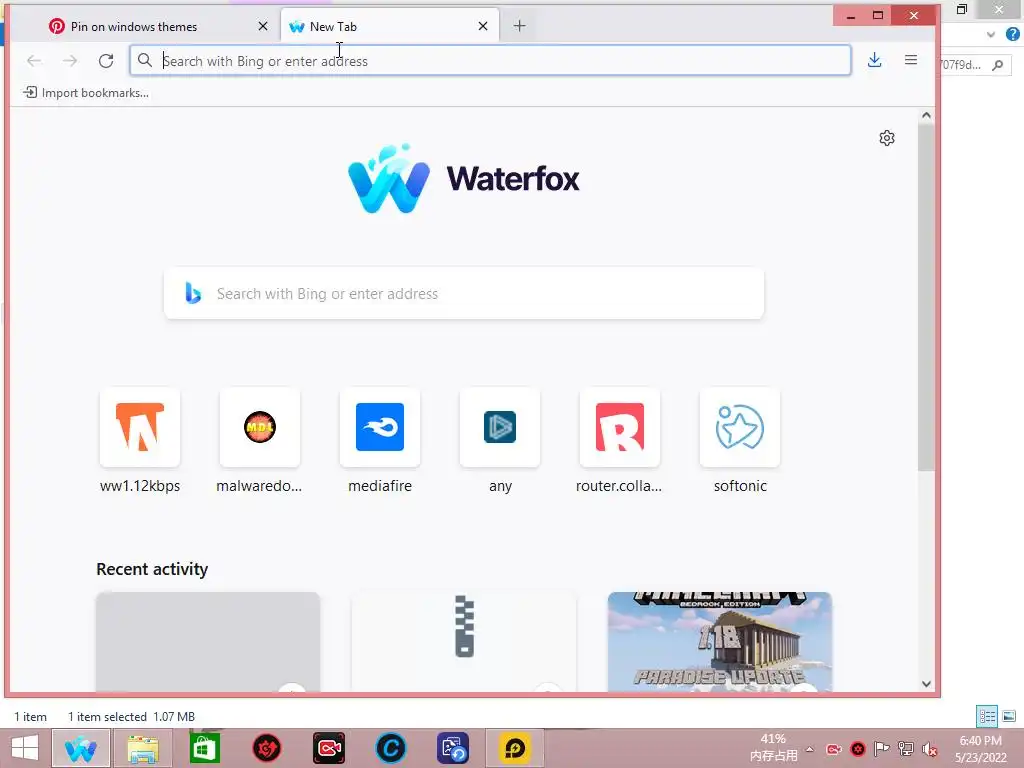Close the Pin on windows themes tab
The width and height of the screenshot is (1024, 768).
263,26
